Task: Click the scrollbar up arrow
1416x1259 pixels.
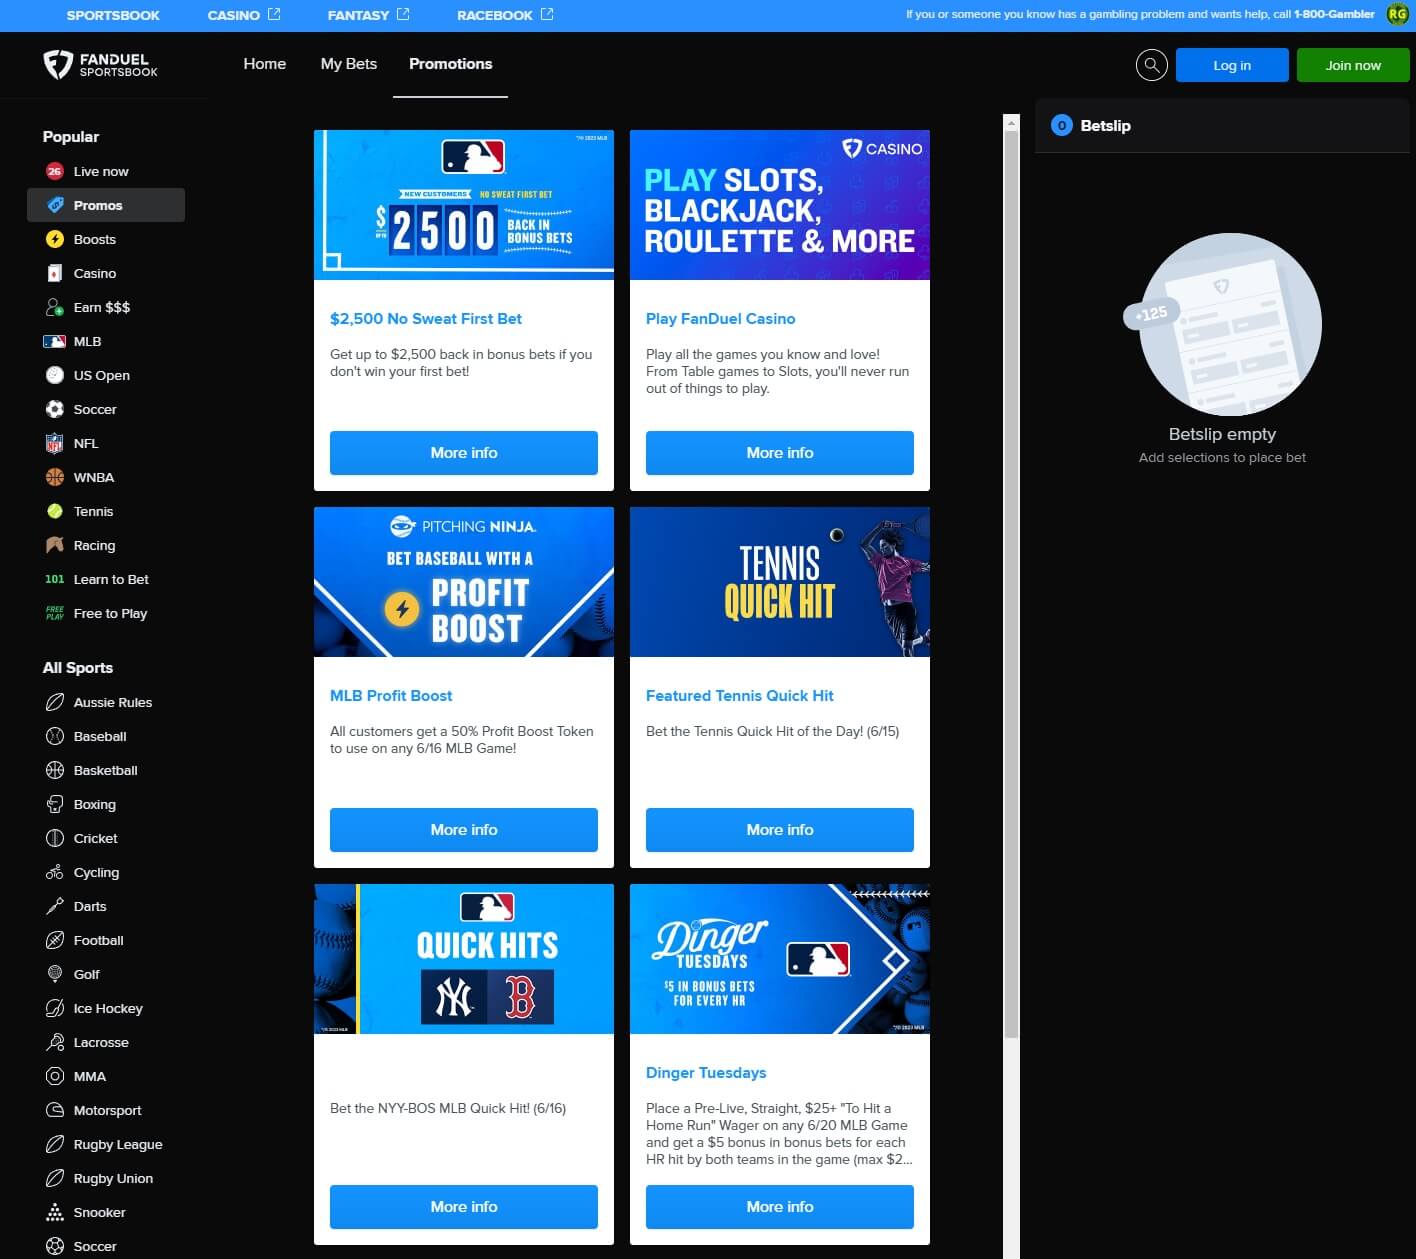Action: tap(1011, 122)
